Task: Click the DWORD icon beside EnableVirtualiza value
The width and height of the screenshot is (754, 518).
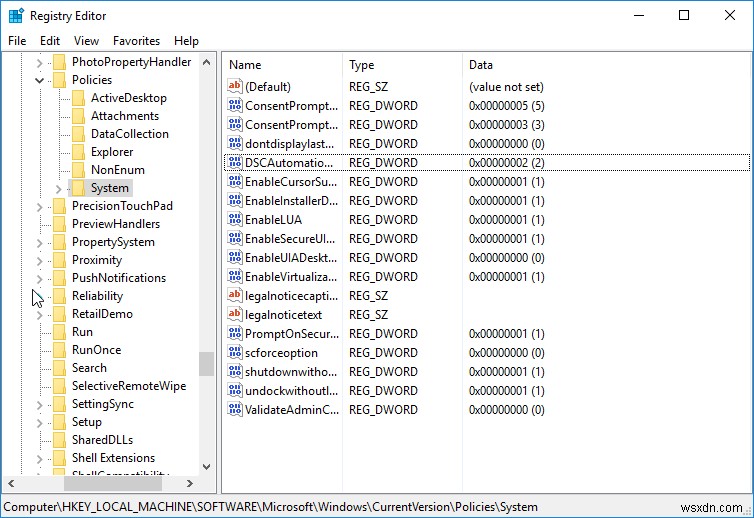Action: tap(235, 276)
